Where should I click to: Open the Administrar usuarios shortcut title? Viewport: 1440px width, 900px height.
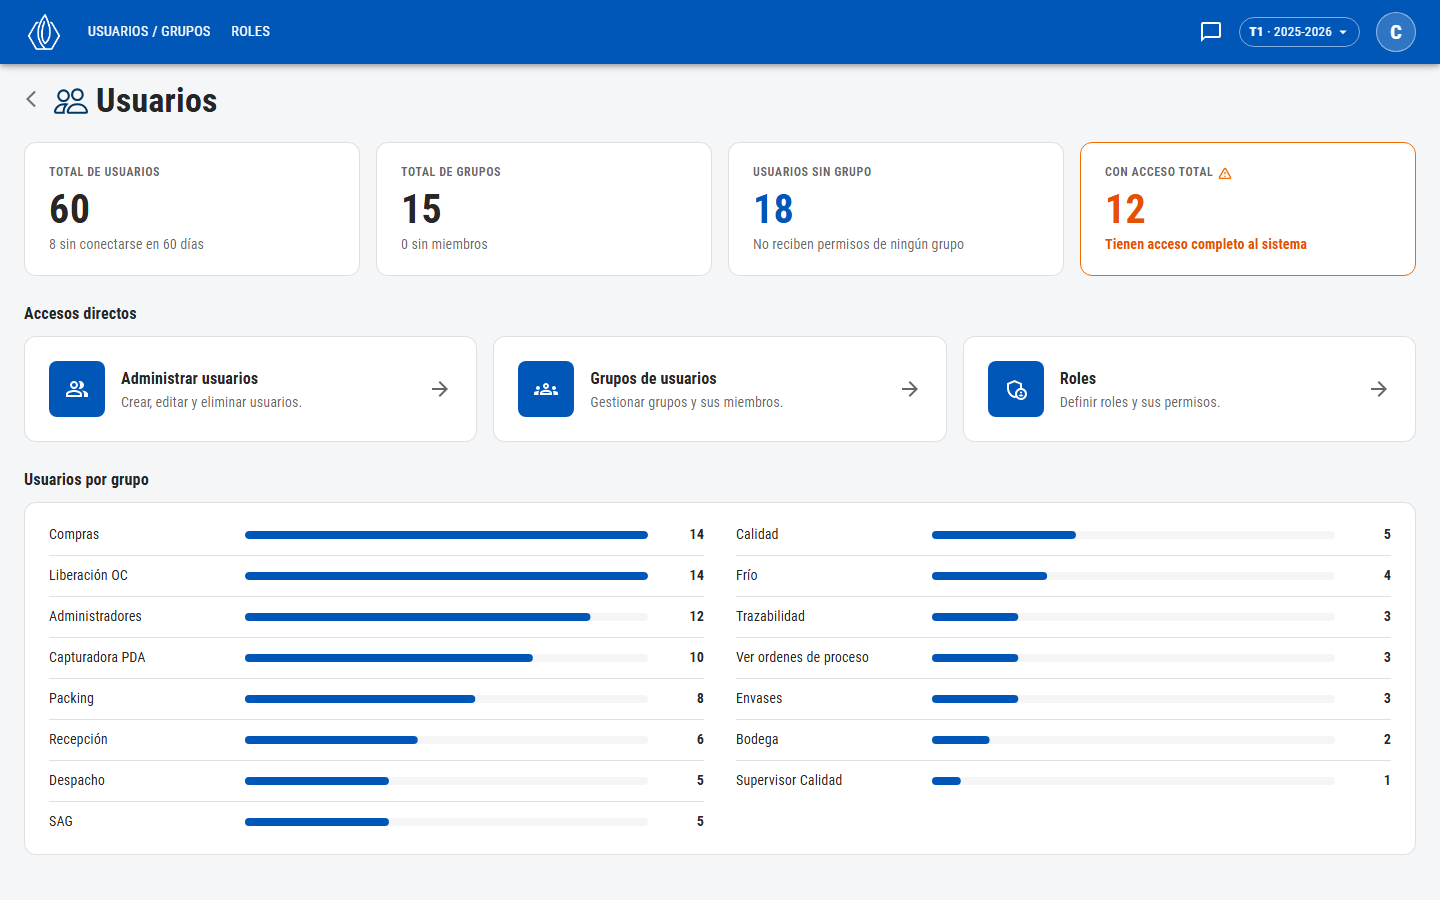tap(189, 378)
